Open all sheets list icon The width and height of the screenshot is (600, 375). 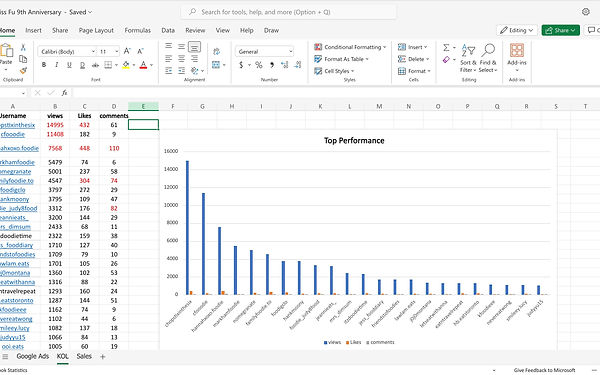click(5, 357)
